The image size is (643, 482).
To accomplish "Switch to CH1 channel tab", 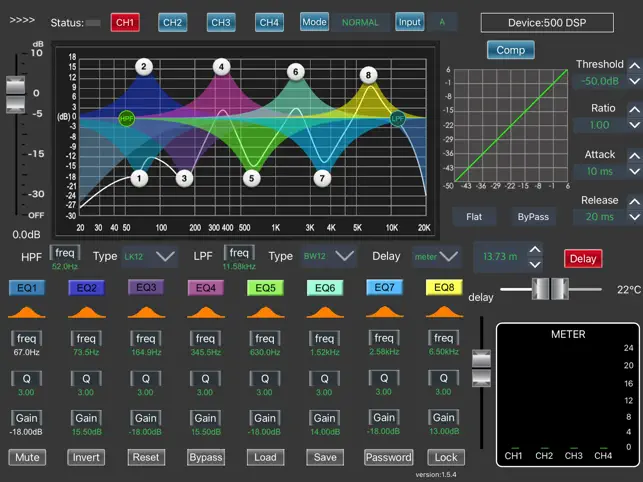I will [125, 23].
